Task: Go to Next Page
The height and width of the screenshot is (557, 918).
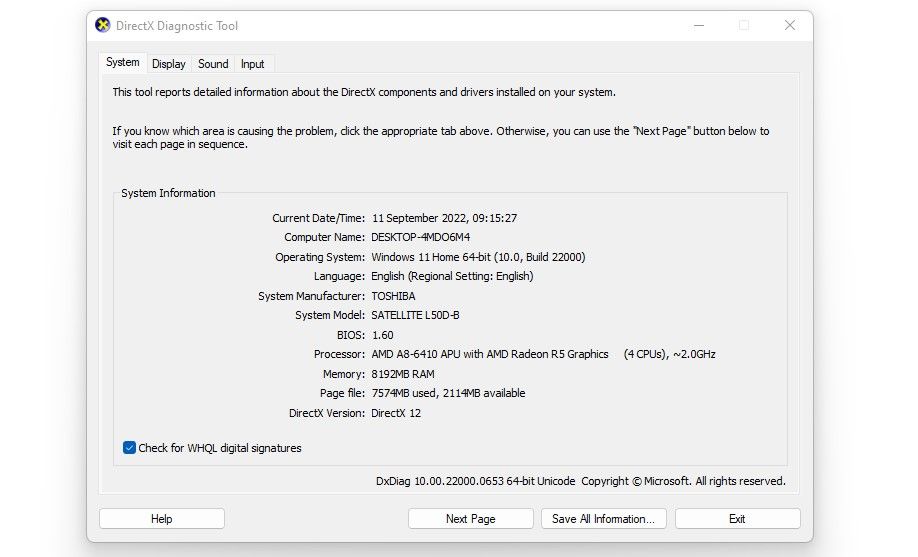Action: click(x=471, y=519)
